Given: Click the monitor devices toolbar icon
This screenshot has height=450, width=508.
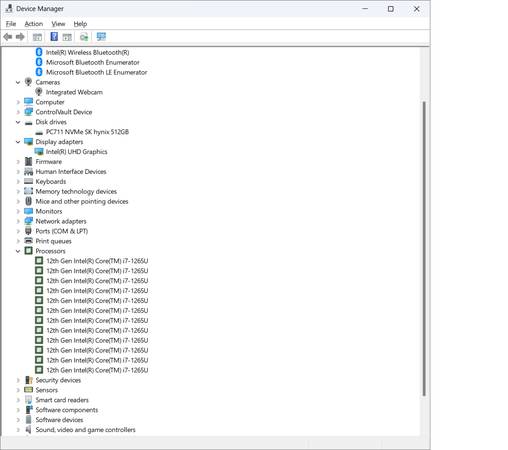Looking at the screenshot, I should tap(101, 37).
